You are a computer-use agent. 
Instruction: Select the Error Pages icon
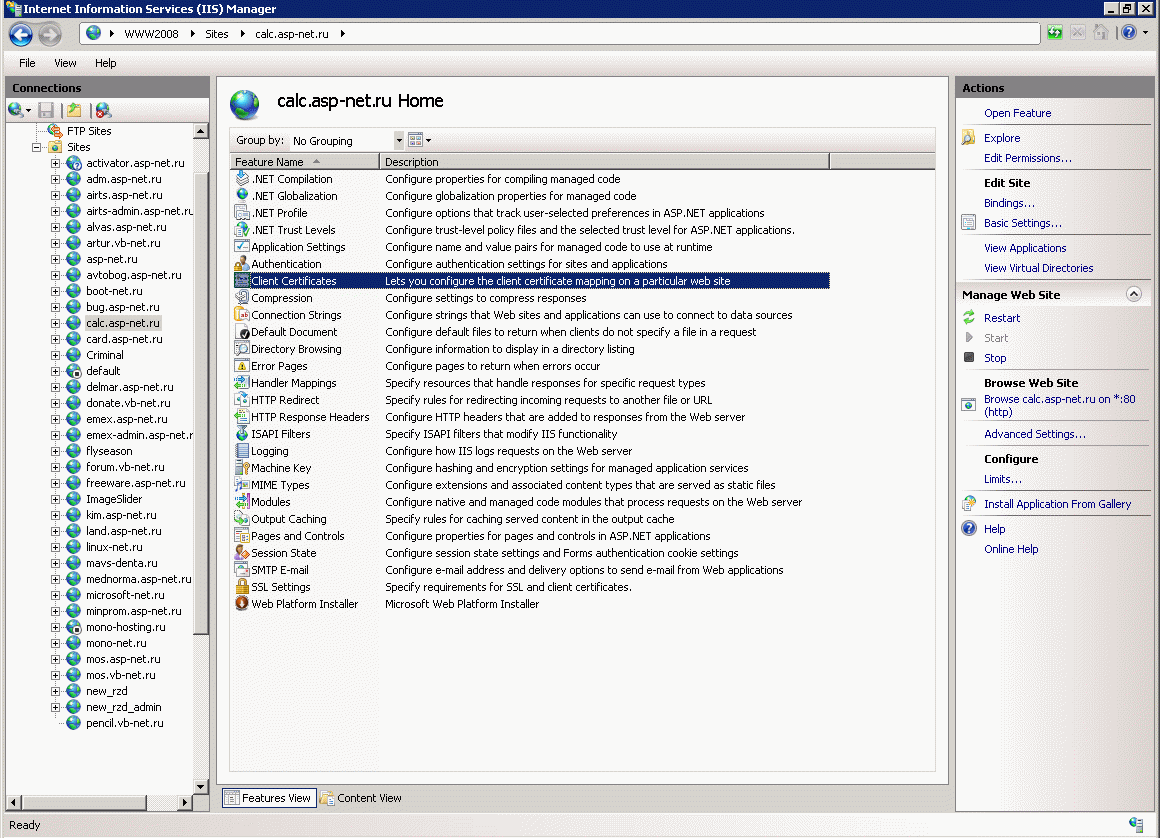242,366
